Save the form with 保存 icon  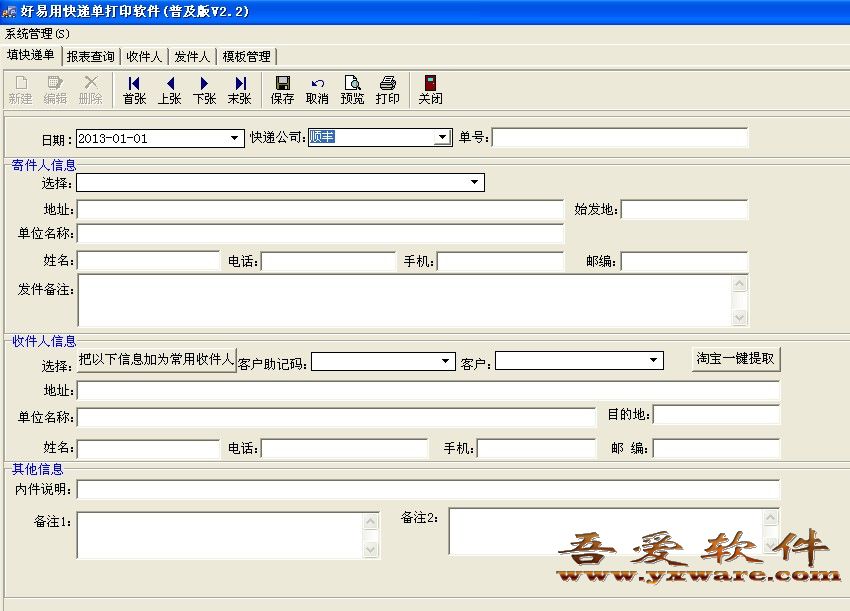coord(282,89)
